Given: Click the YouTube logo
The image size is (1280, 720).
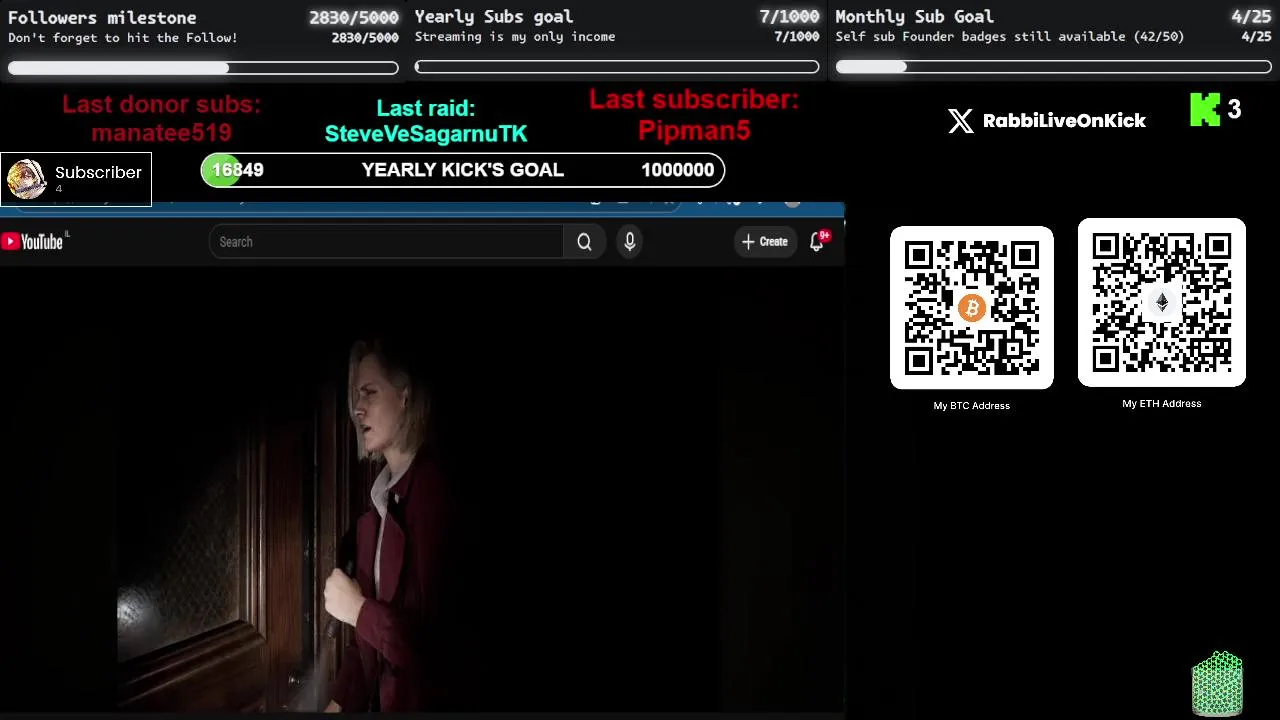Looking at the screenshot, I should (32, 241).
